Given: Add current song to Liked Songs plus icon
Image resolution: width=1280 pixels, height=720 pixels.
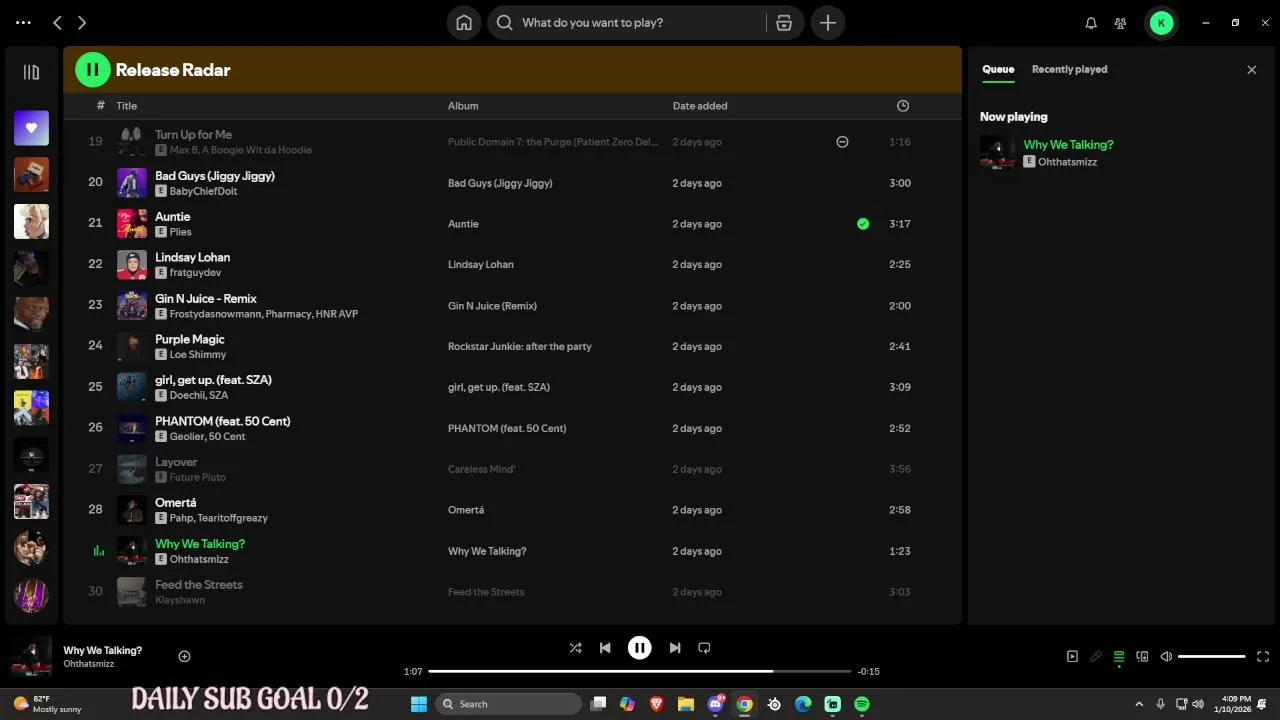Looking at the screenshot, I should tap(184, 656).
